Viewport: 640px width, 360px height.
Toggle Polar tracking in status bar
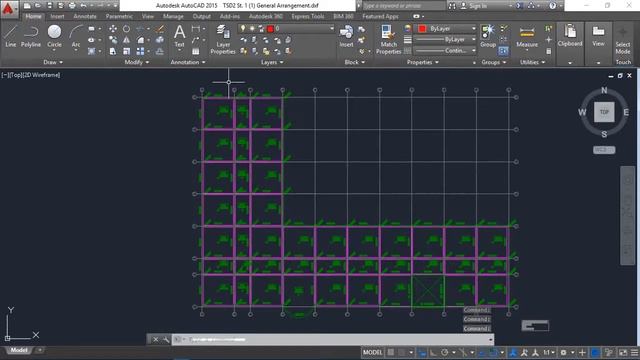pos(444,352)
